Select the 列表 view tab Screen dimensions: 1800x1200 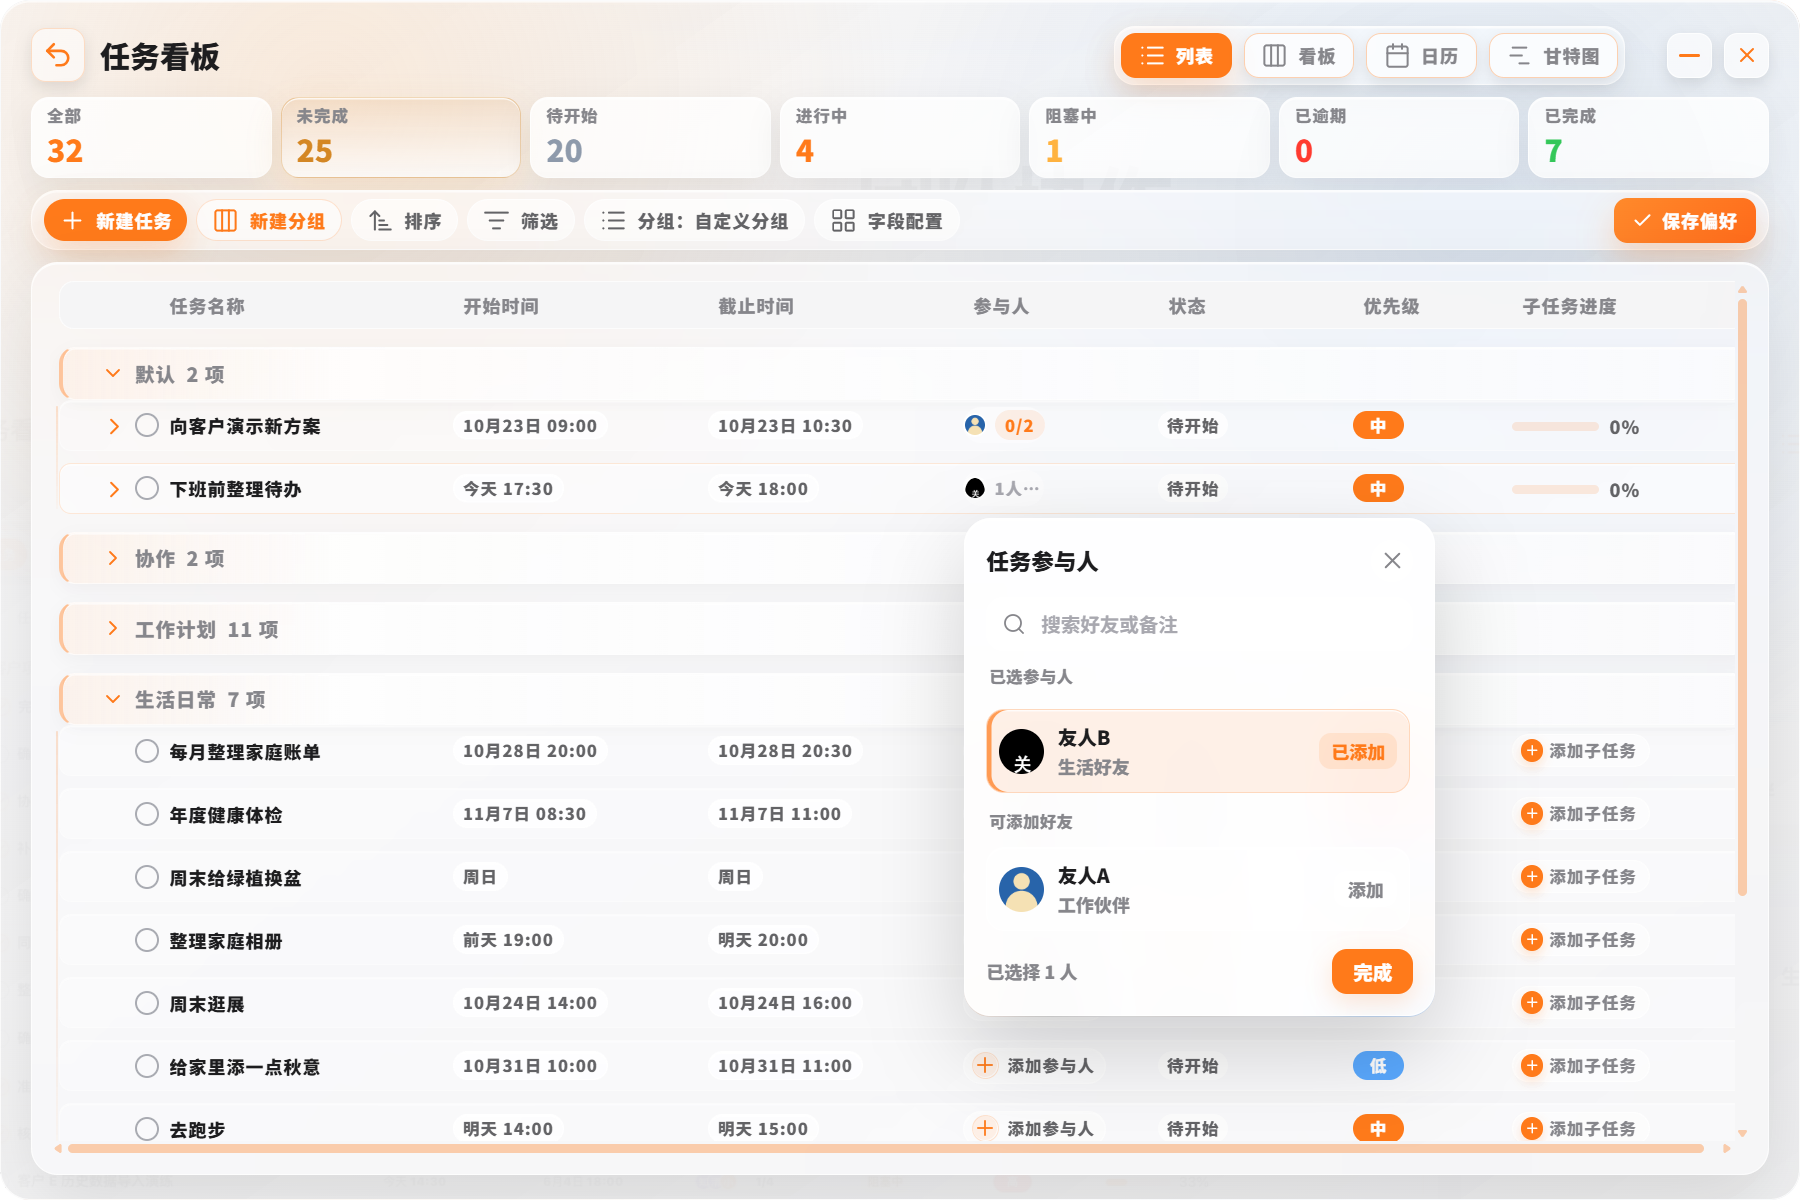[1176, 56]
